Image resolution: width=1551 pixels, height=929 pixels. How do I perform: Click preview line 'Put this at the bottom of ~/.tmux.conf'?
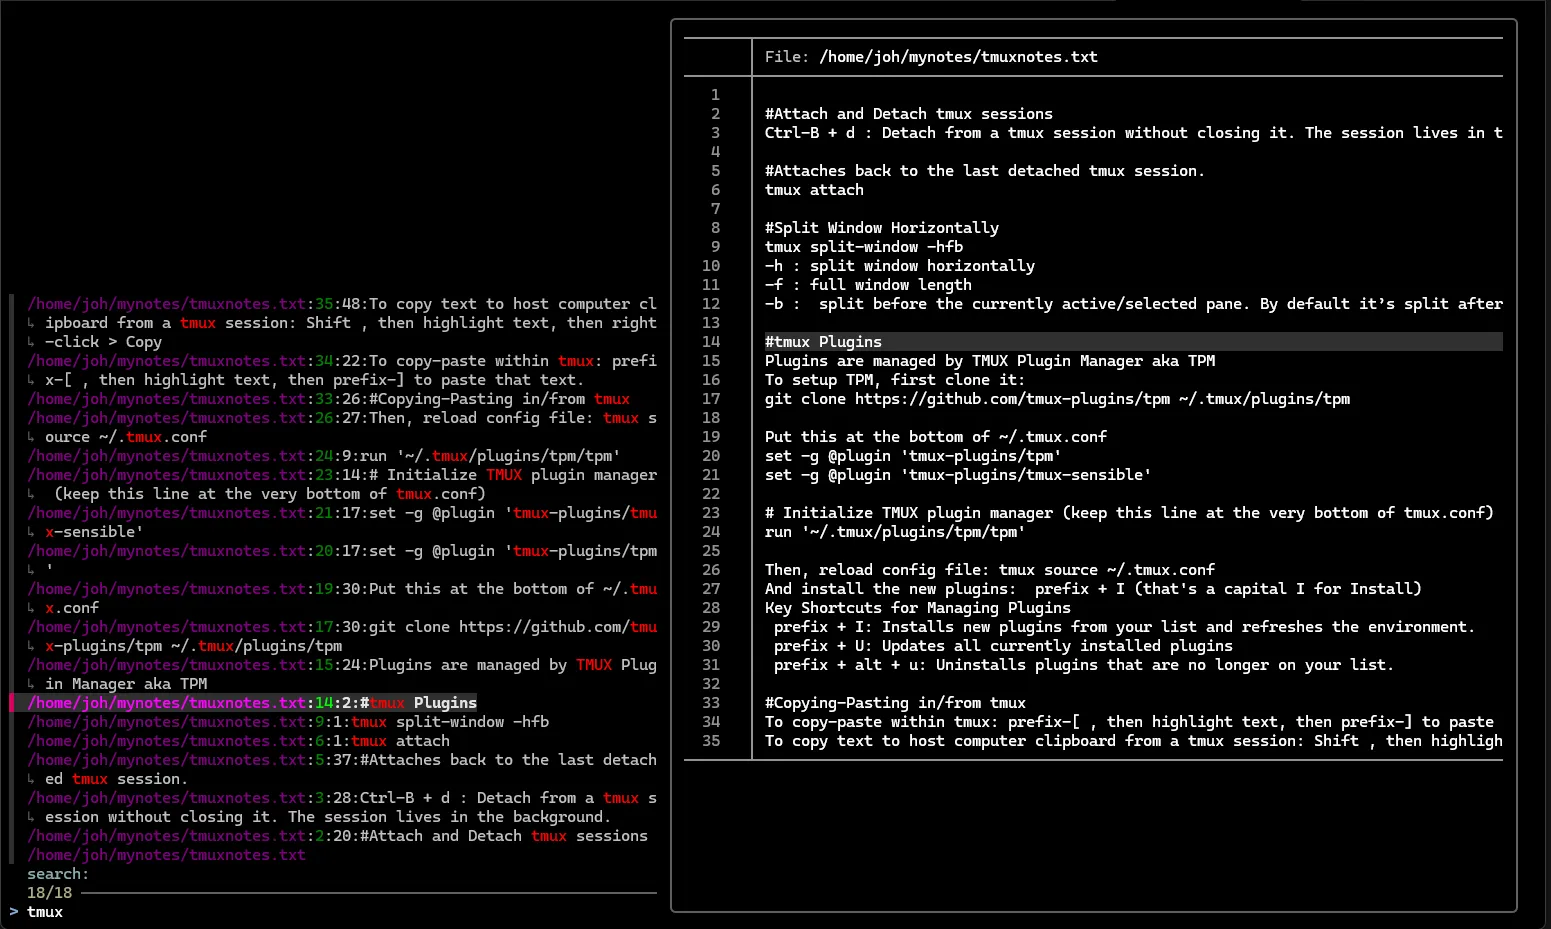[x=936, y=437]
